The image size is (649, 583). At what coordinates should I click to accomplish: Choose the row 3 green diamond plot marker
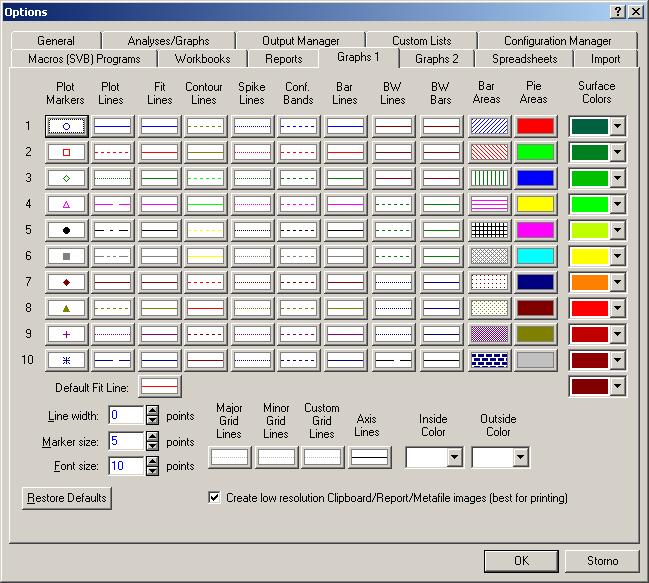click(66, 178)
